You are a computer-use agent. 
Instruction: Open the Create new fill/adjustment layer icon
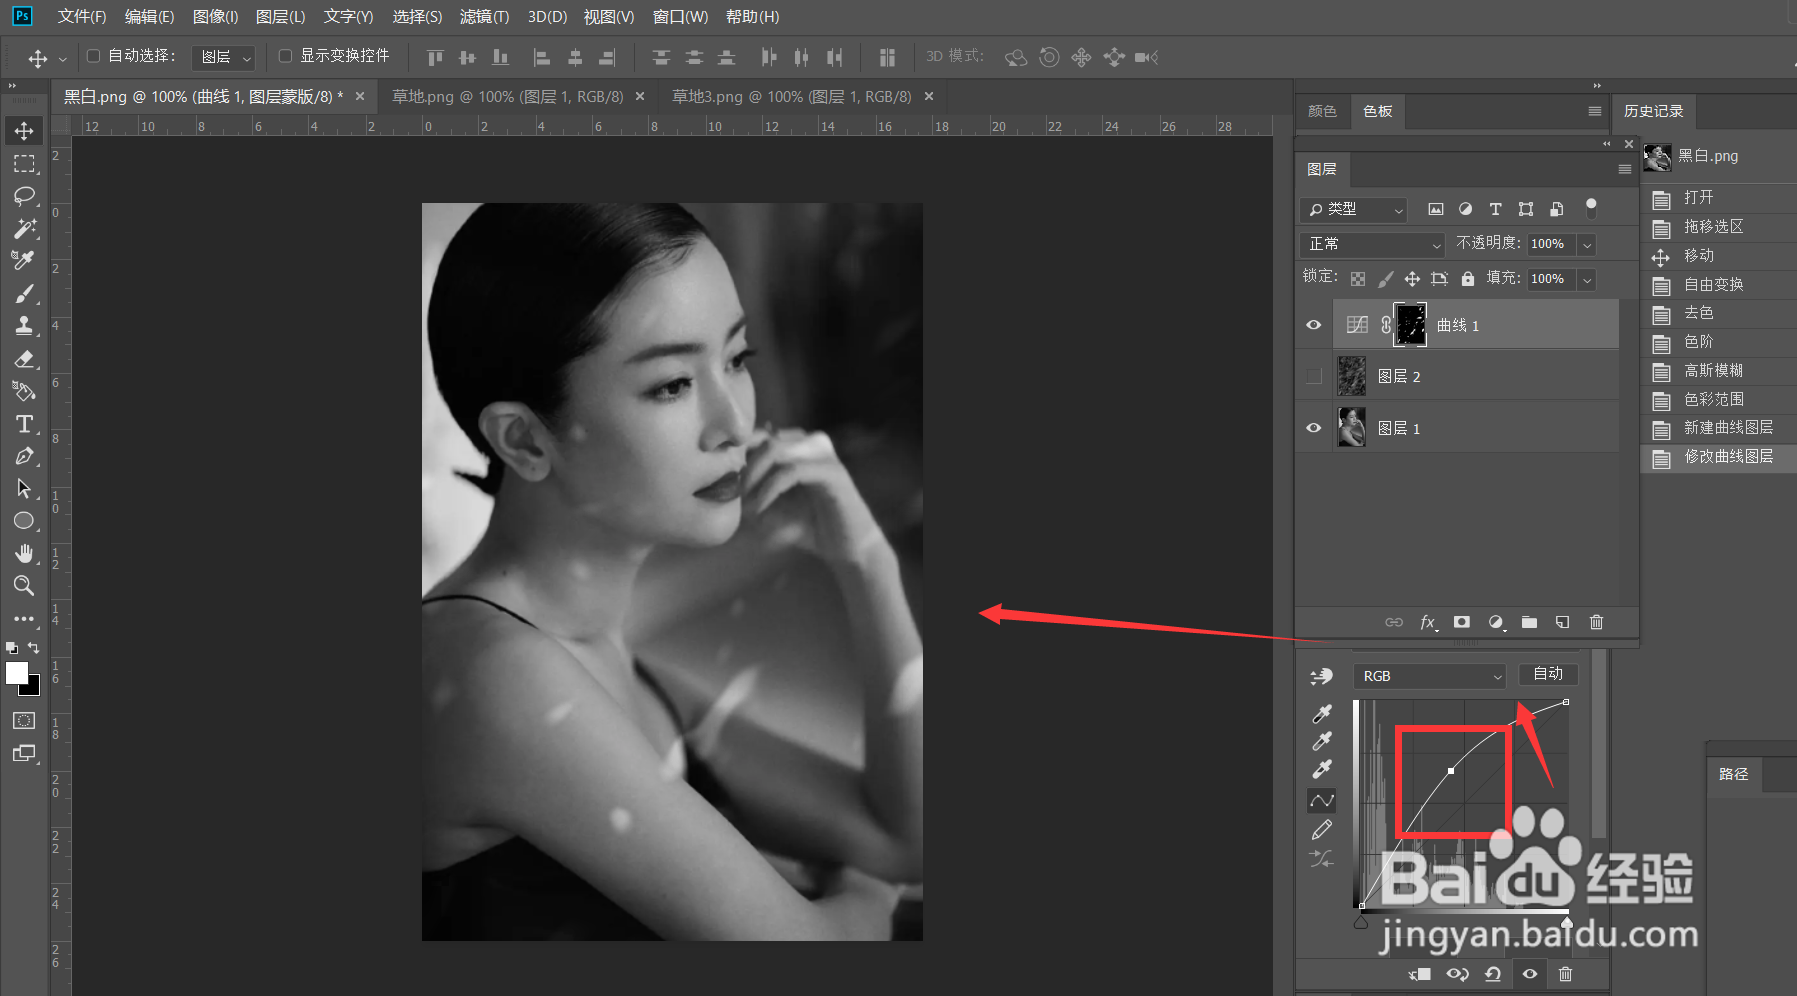[1495, 622]
